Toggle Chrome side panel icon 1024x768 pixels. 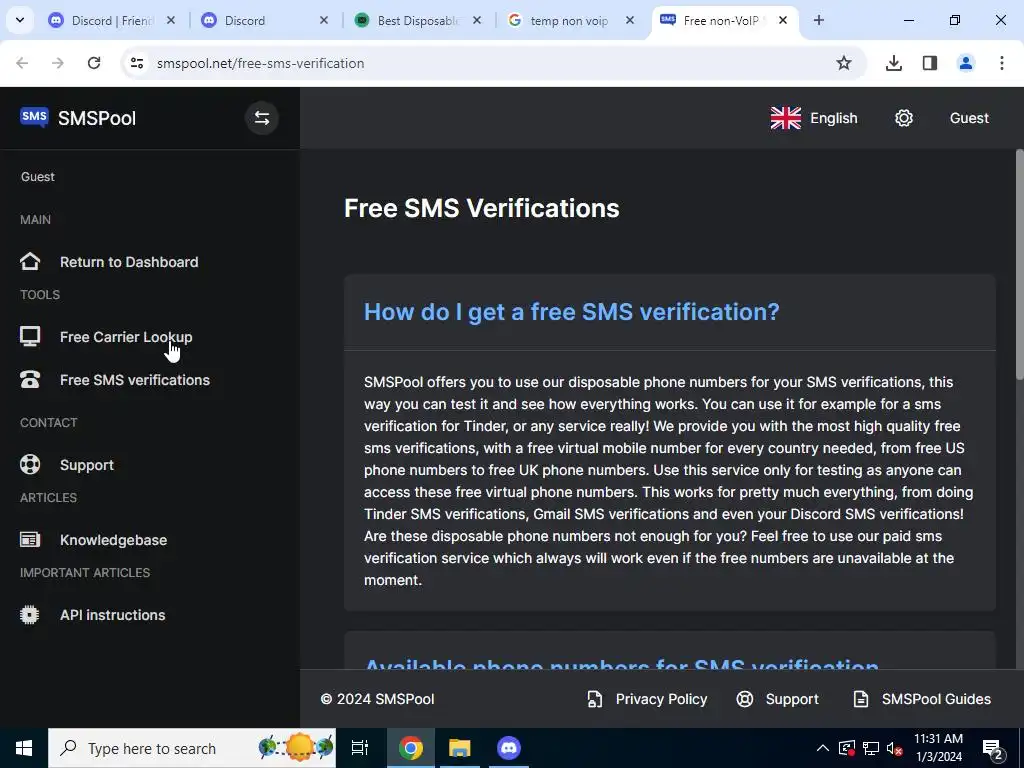pyautogui.click(x=930, y=63)
